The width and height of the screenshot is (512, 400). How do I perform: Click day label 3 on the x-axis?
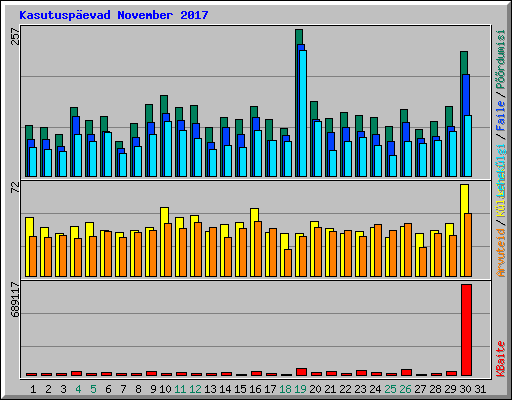[x=63, y=389]
